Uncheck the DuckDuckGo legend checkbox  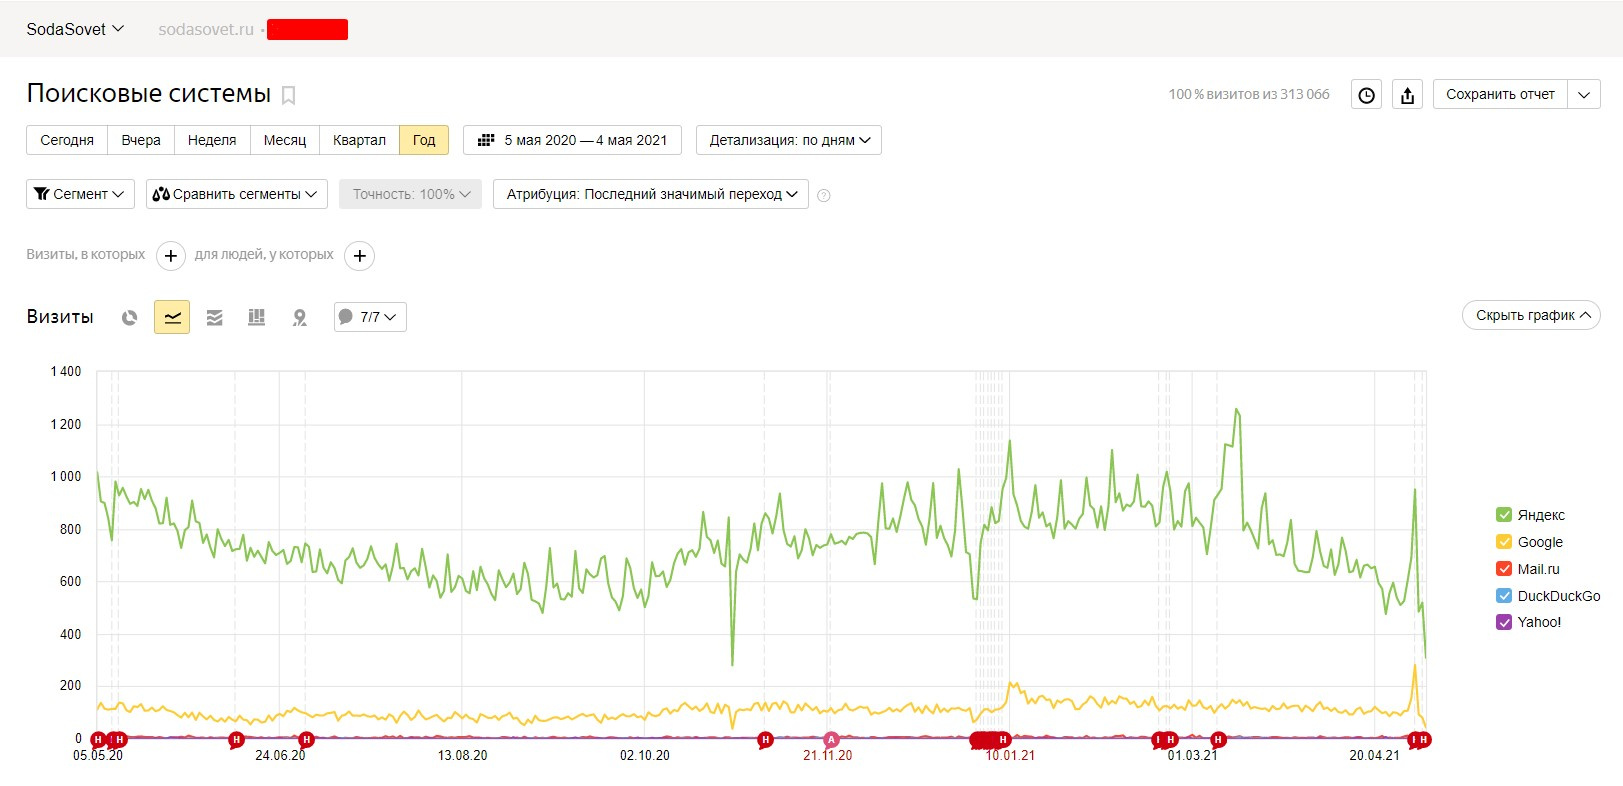[1503, 596]
